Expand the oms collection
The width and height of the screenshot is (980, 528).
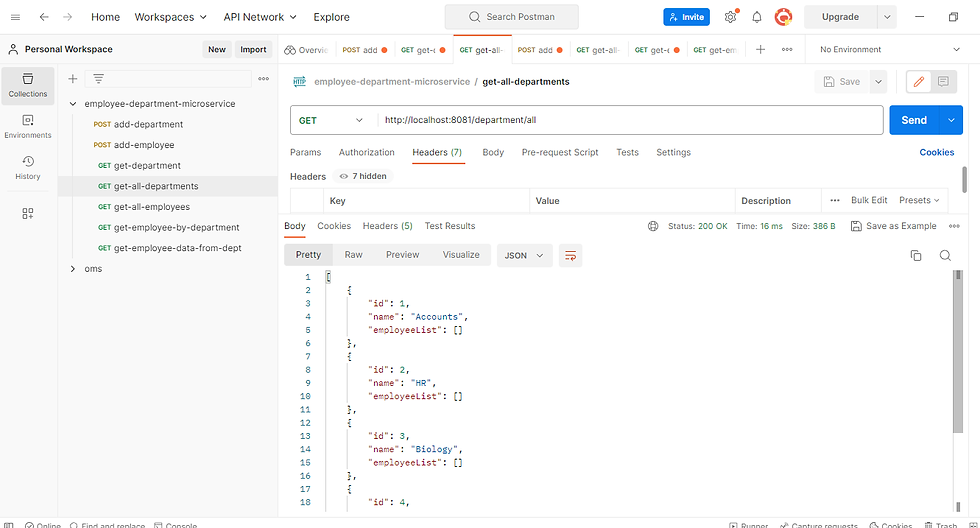point(72,269)
